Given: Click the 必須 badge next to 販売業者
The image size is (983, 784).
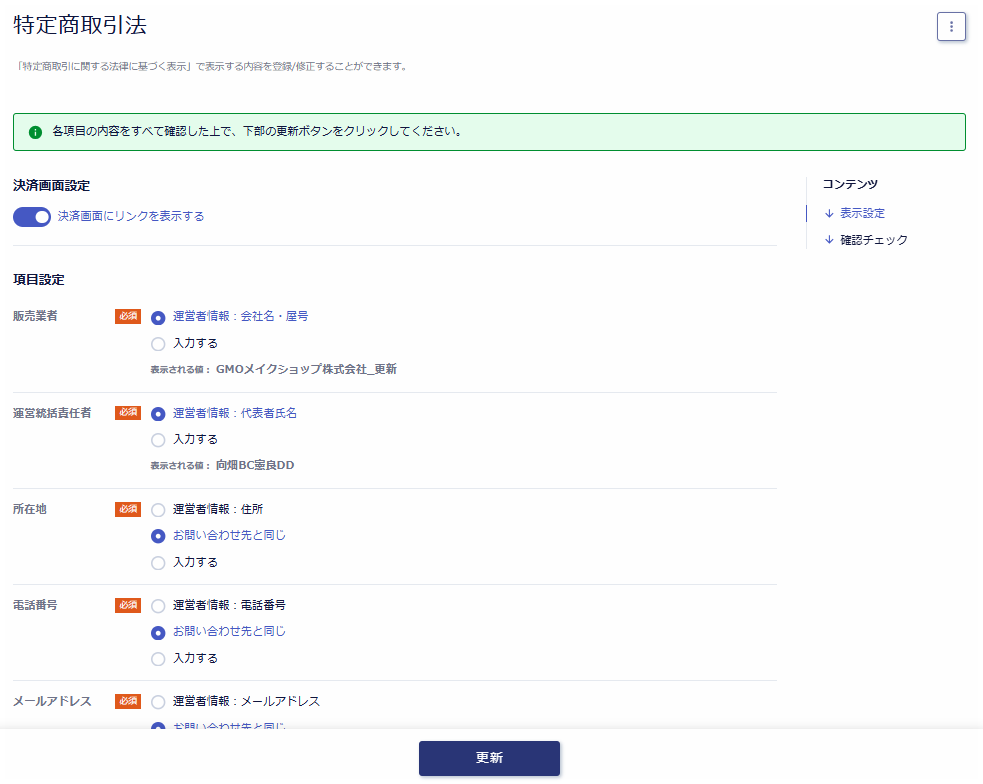Looking at the screenshot, I should [x=128, y=316].
